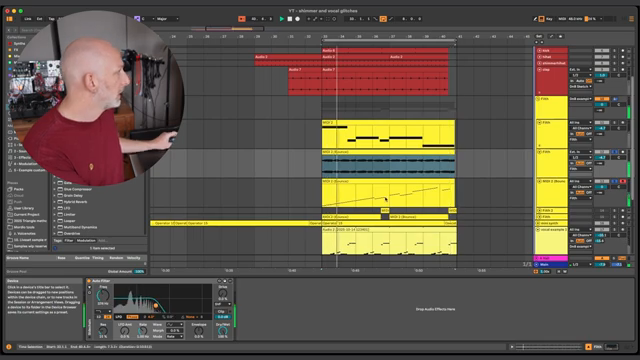The width and height of the screenshot is (640, 360).
Task: Expand the Grain Delay folder
Action: (x=55, y=196)
